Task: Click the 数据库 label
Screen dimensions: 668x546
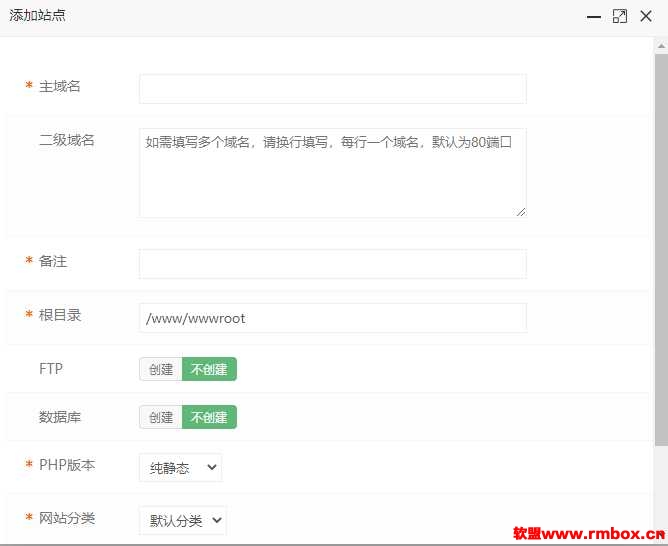Action: 60,417
